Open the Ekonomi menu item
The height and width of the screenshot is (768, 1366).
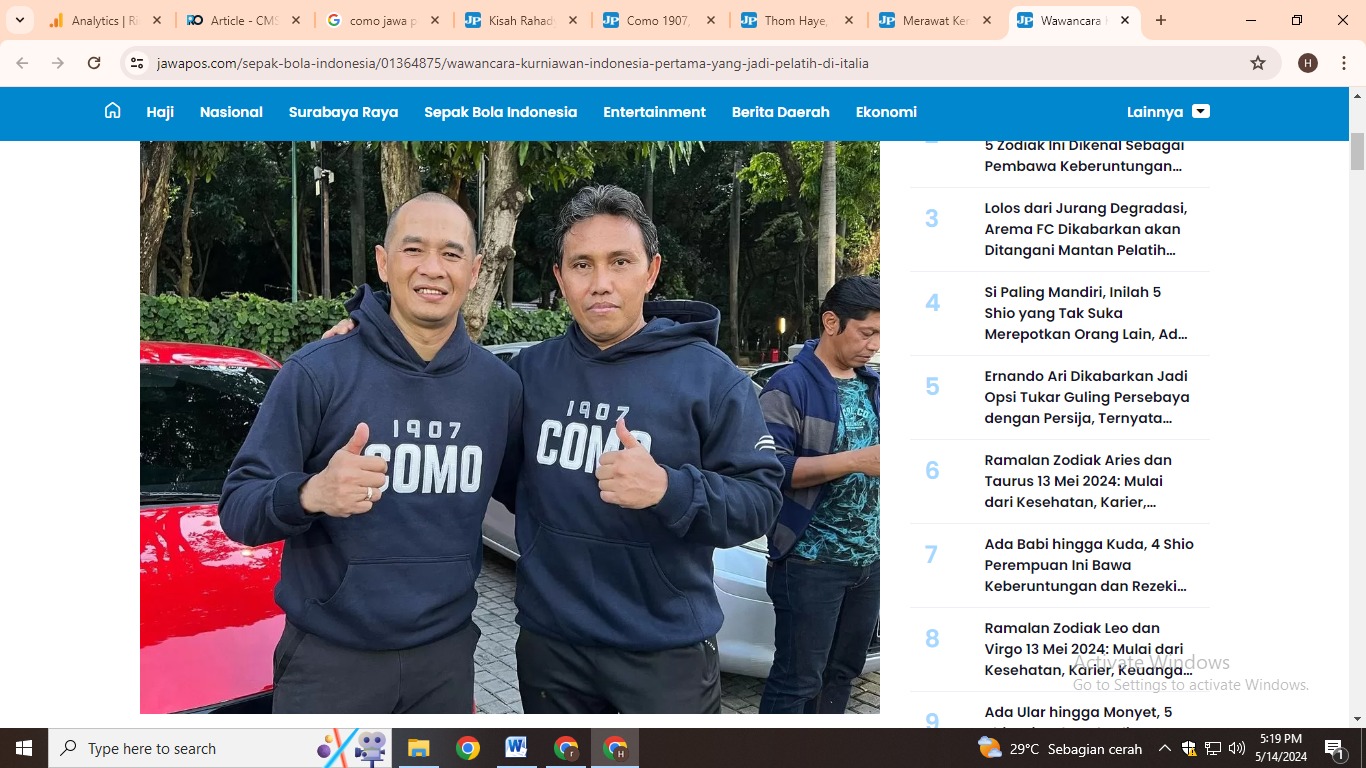point(886,112)
